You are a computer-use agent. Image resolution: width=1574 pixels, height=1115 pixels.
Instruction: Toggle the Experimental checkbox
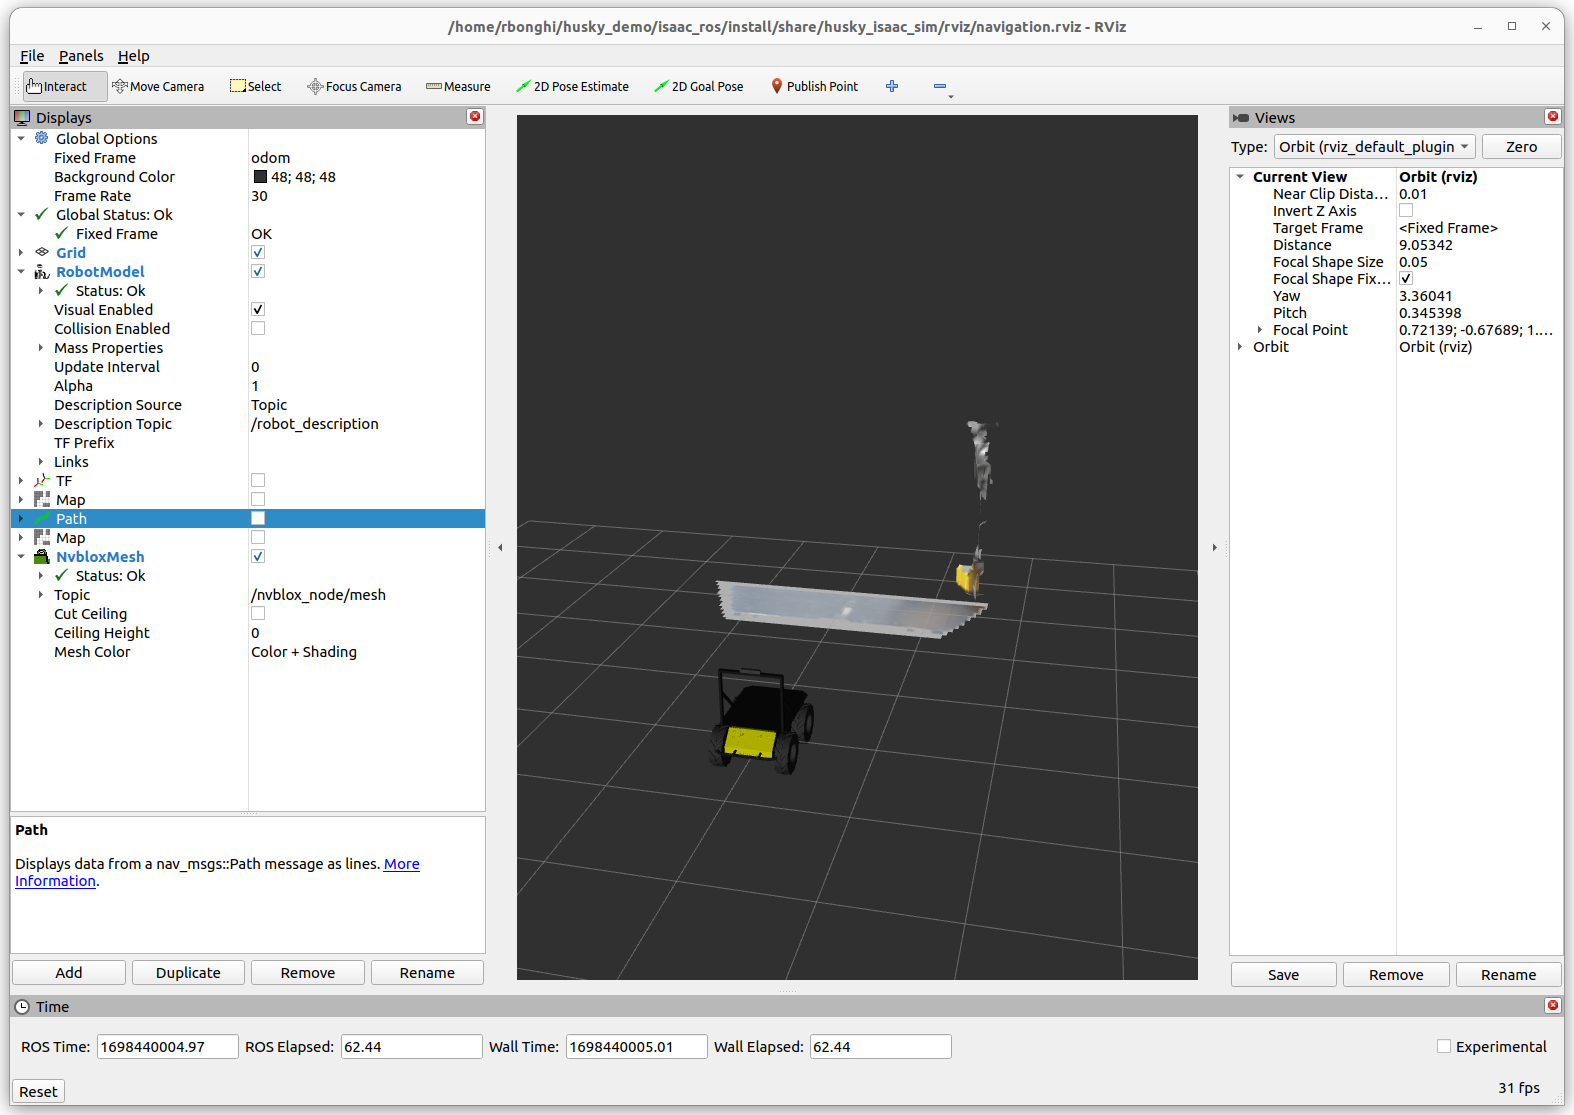(x=1444, y=1046)
